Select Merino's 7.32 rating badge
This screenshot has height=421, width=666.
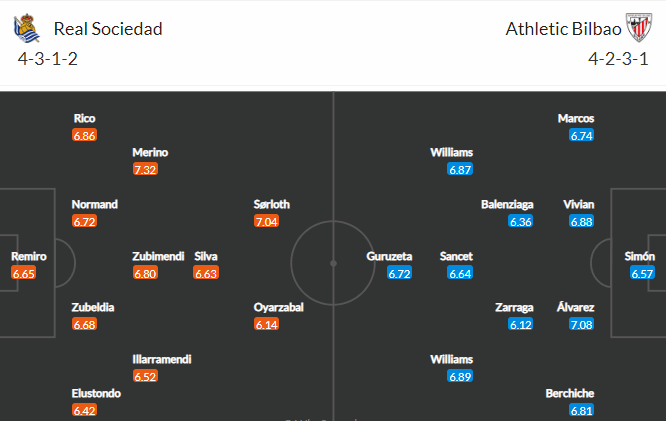click(145, 170)
